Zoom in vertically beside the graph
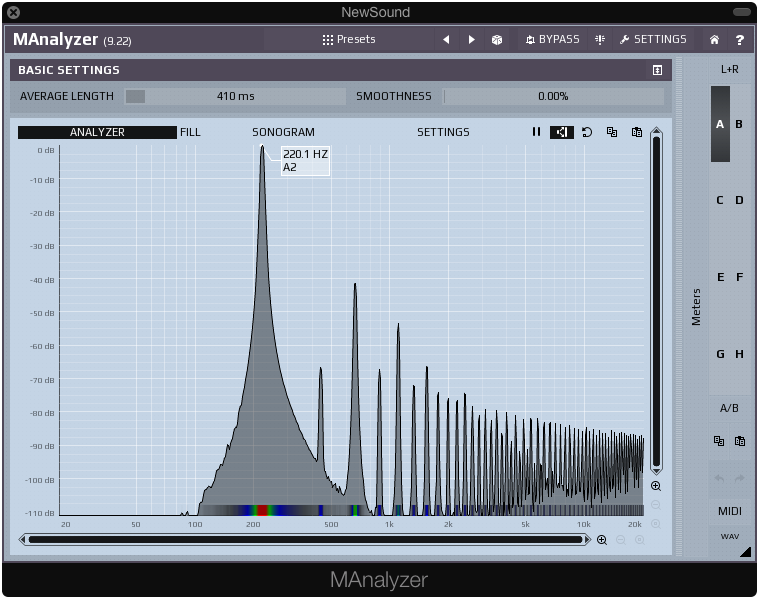Image resolution: width=759 pixels, height=599 pixels. [656, 486]
